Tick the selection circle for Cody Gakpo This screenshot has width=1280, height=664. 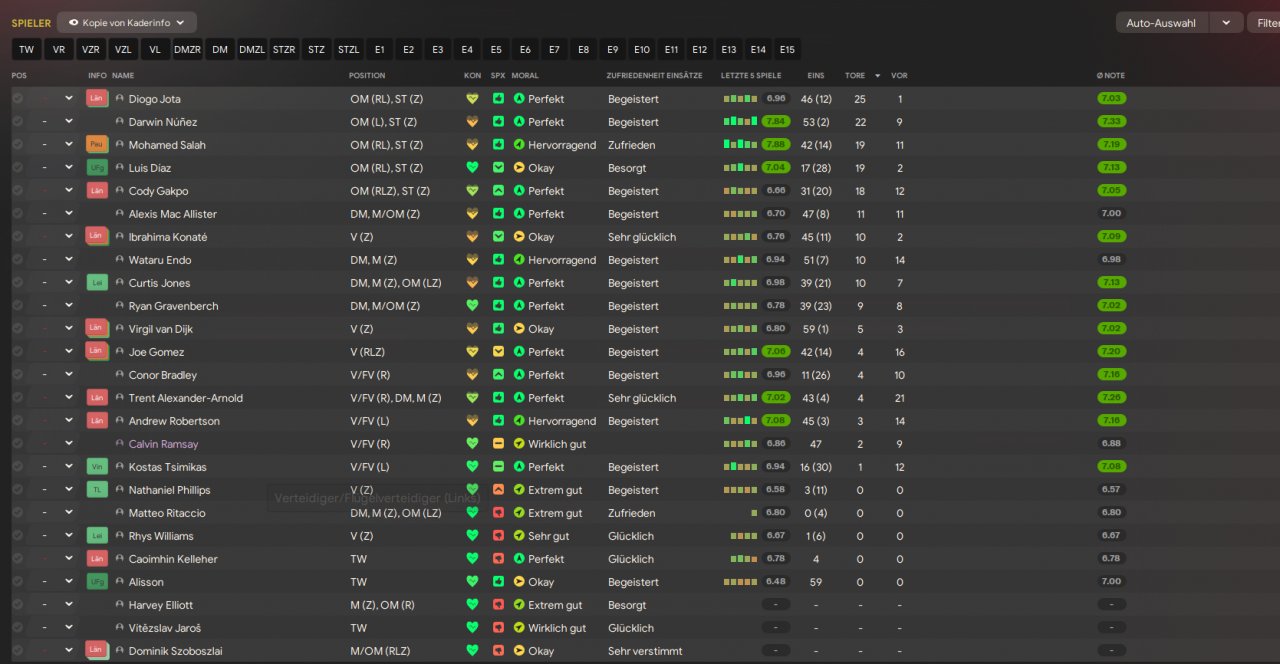coord(17,191)
